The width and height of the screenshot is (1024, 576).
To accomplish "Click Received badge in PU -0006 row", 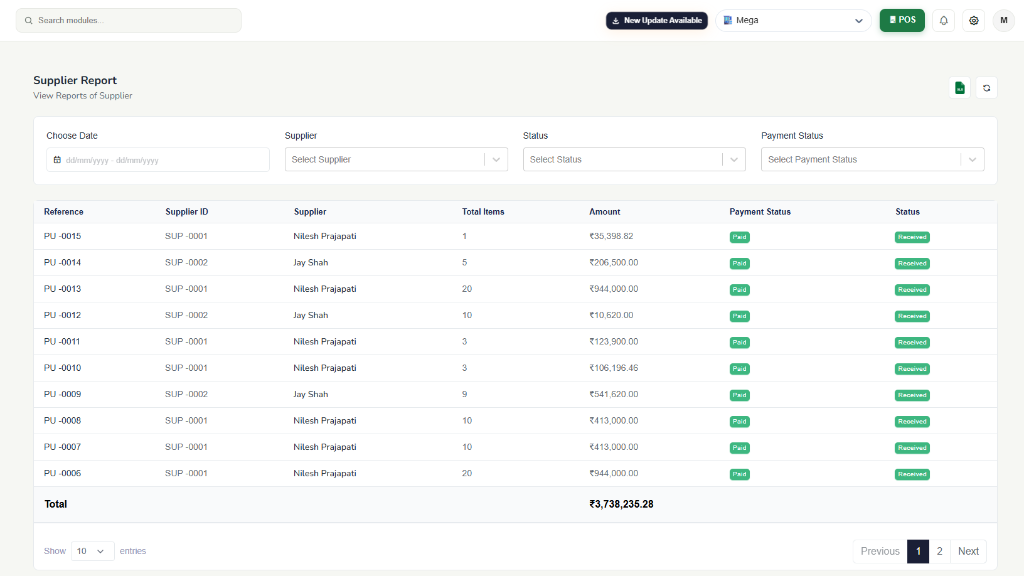I will [912, 474].
